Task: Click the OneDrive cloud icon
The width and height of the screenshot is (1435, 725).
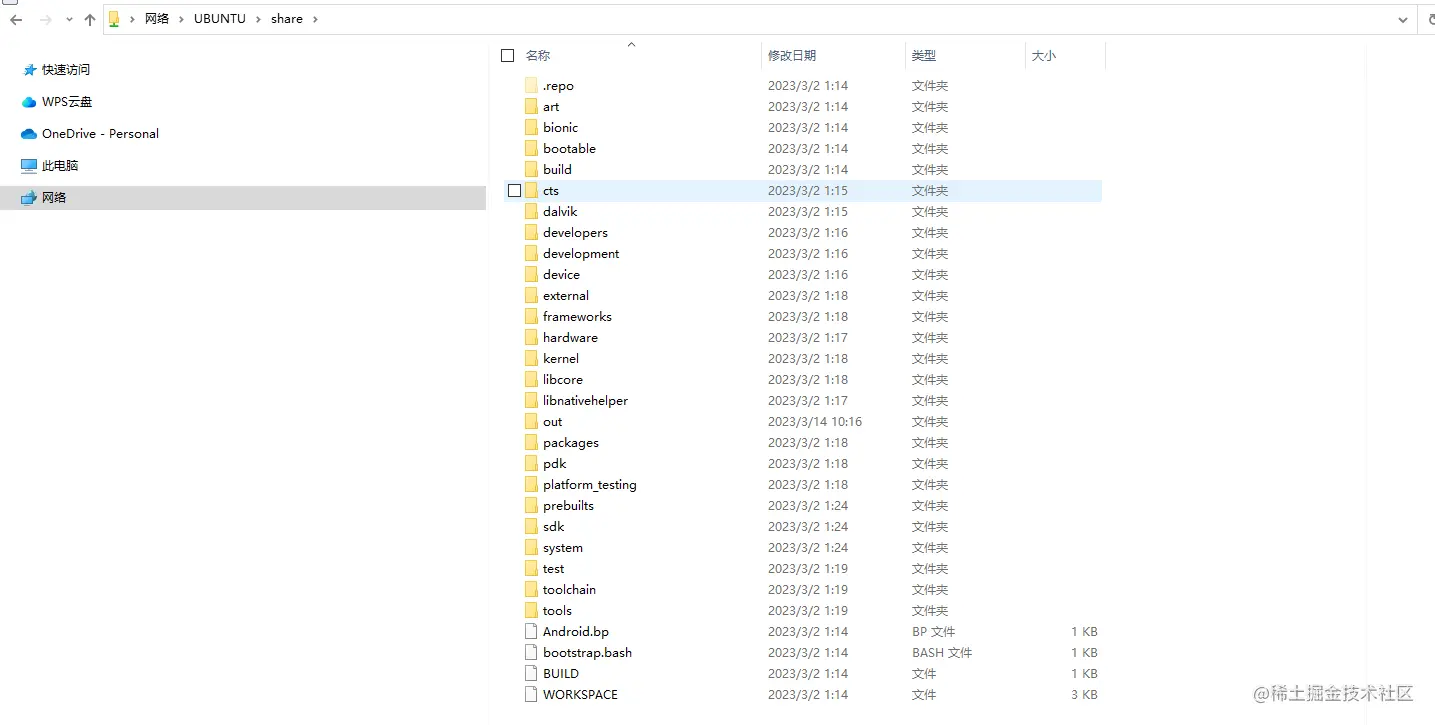Action: click(29, 134)
